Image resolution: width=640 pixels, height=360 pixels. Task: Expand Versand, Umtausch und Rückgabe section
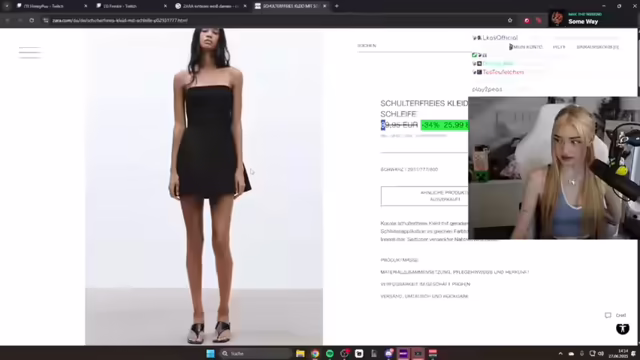tap(424, 296)
